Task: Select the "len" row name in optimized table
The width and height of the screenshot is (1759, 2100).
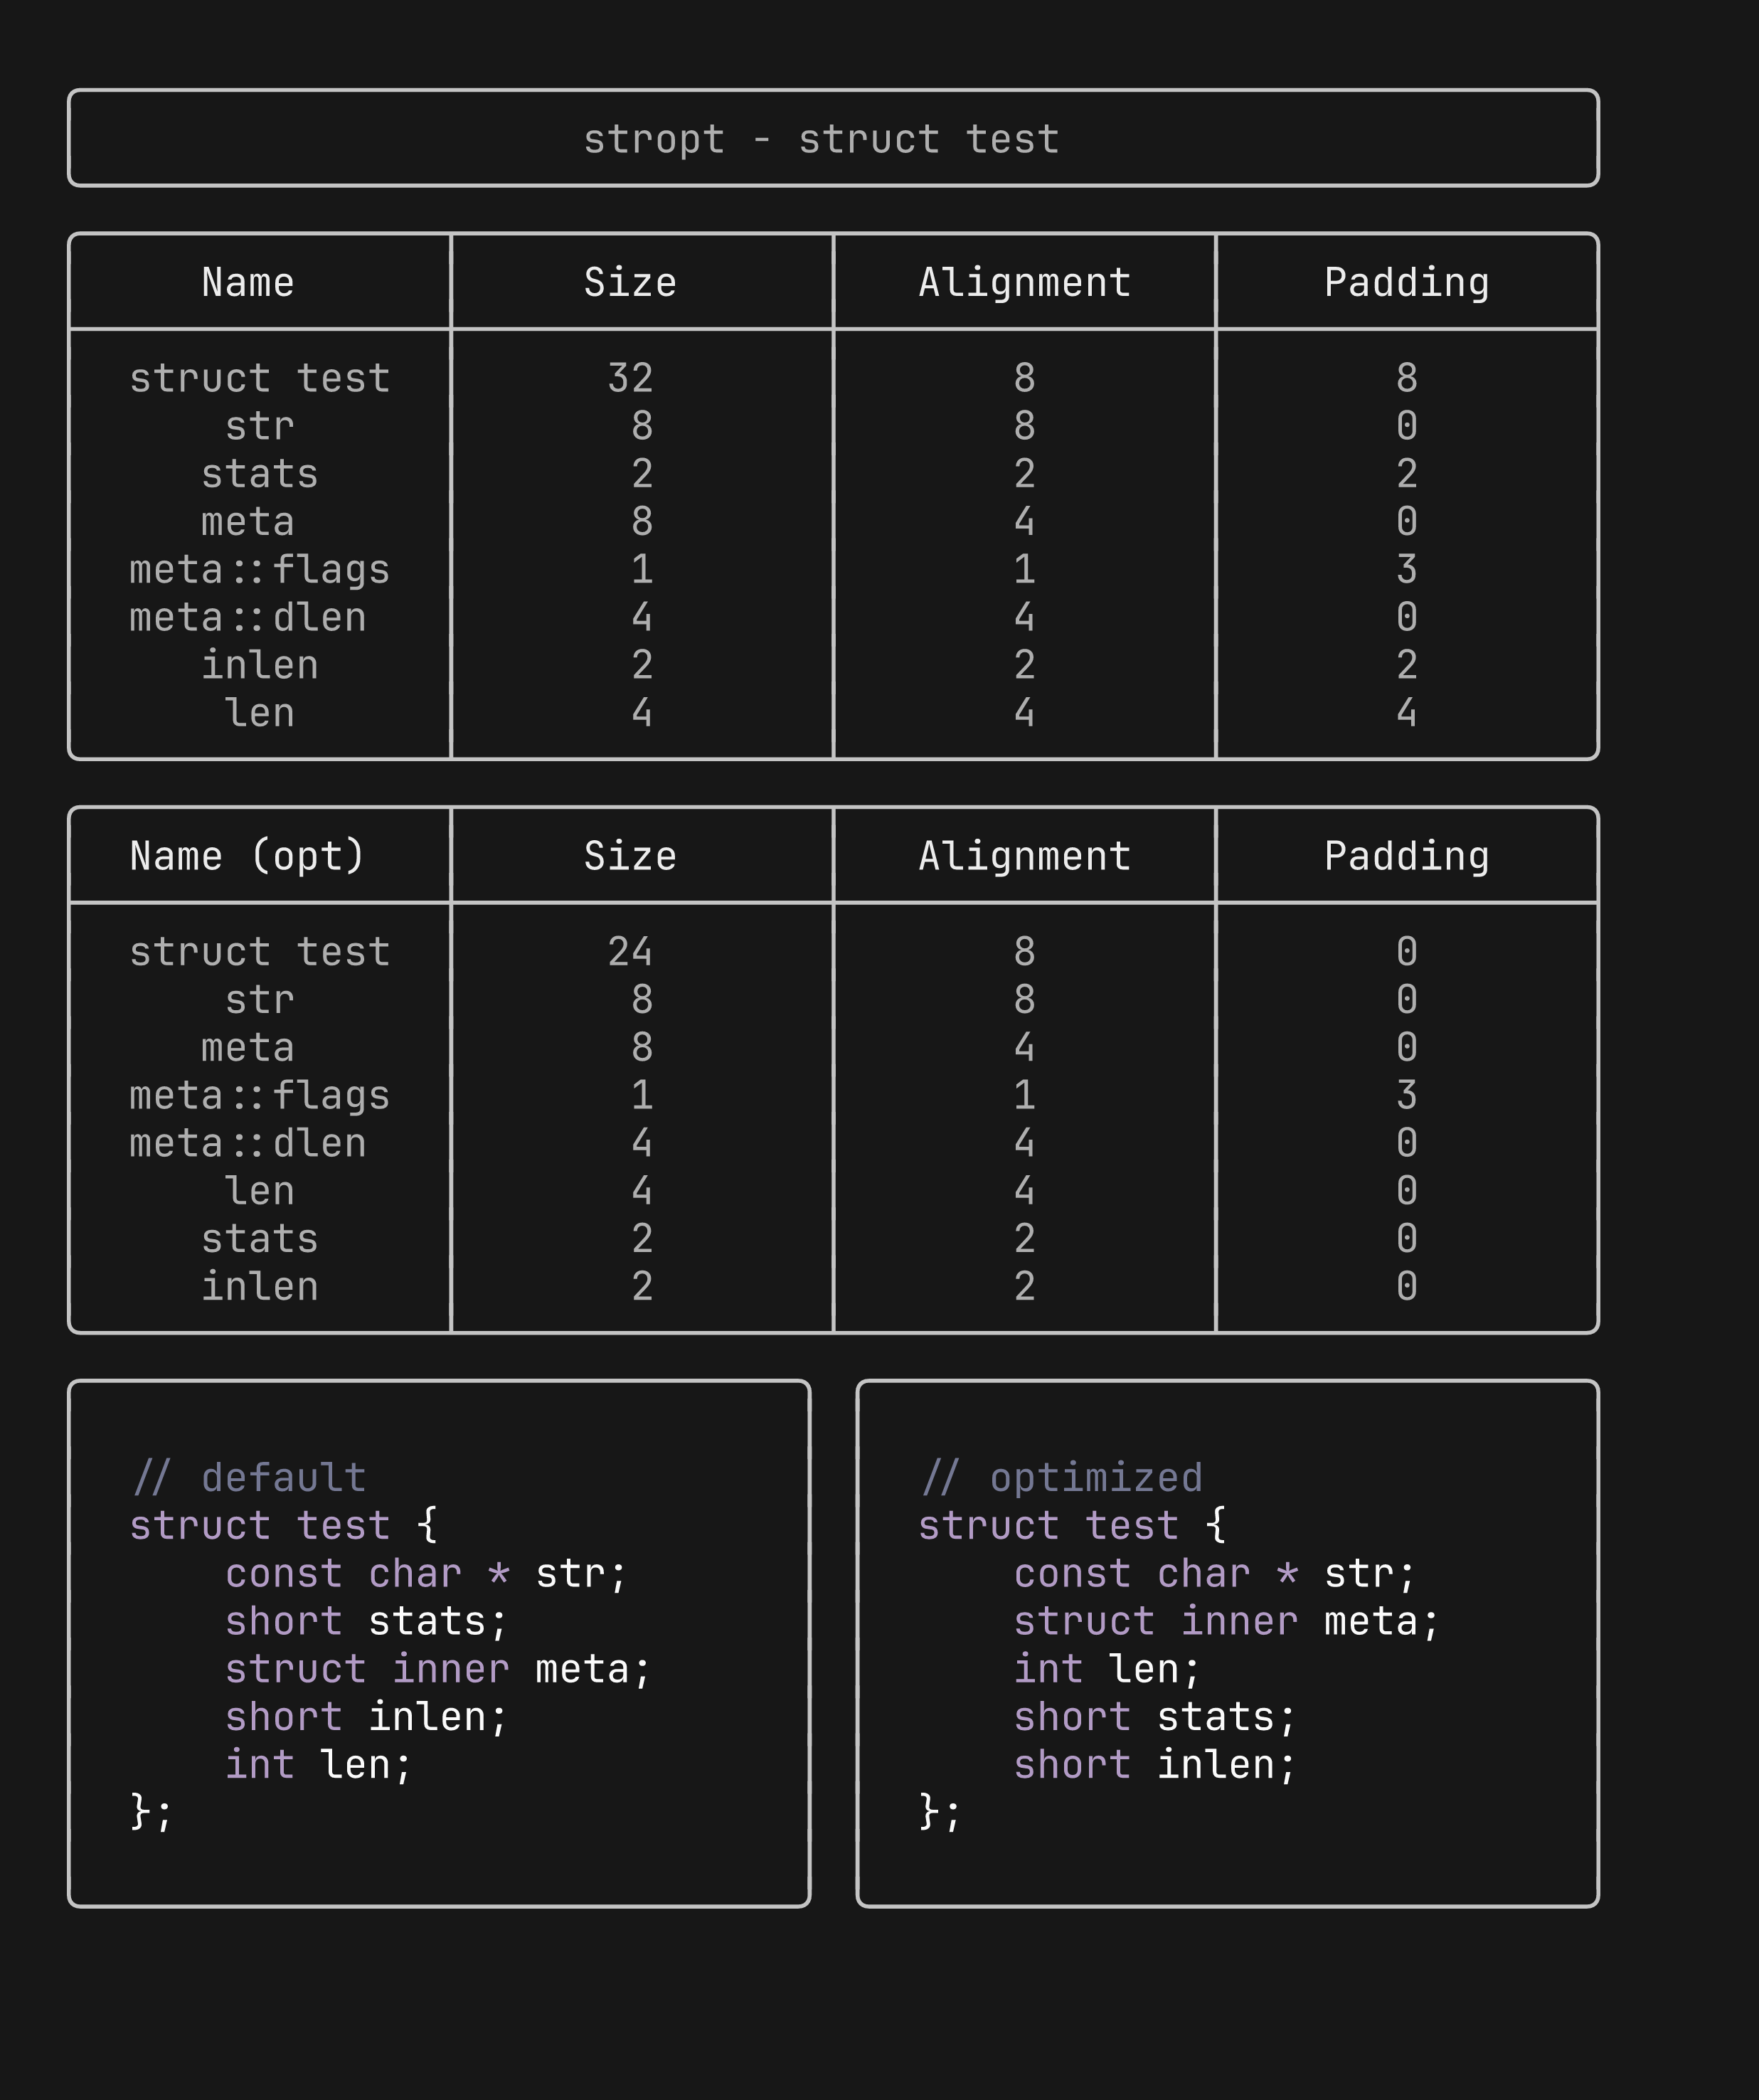Action: coord(260,1191)
